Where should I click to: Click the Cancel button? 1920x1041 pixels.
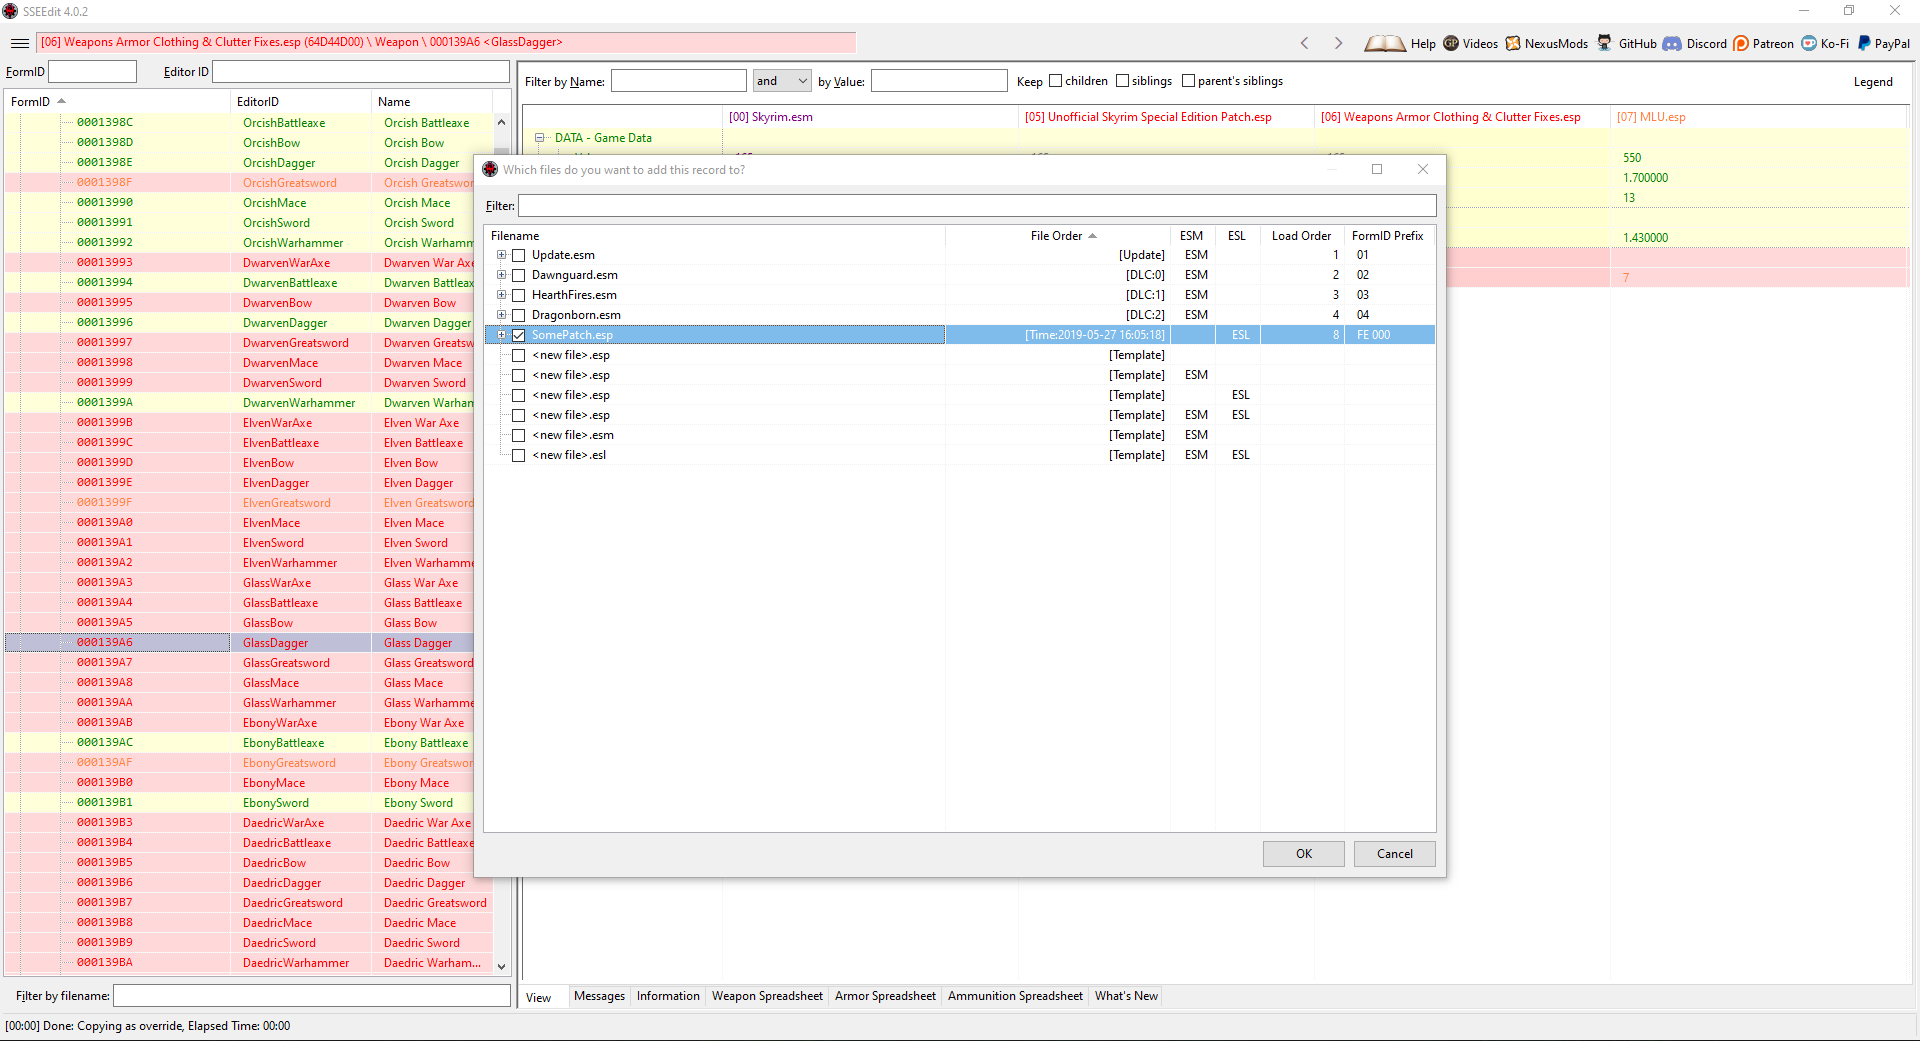[1395, 854]
